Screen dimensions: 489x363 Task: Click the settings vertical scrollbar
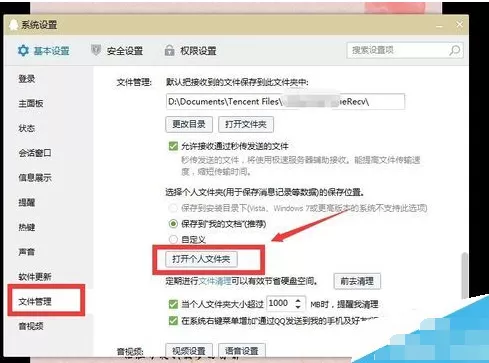(x=464, y=275)
